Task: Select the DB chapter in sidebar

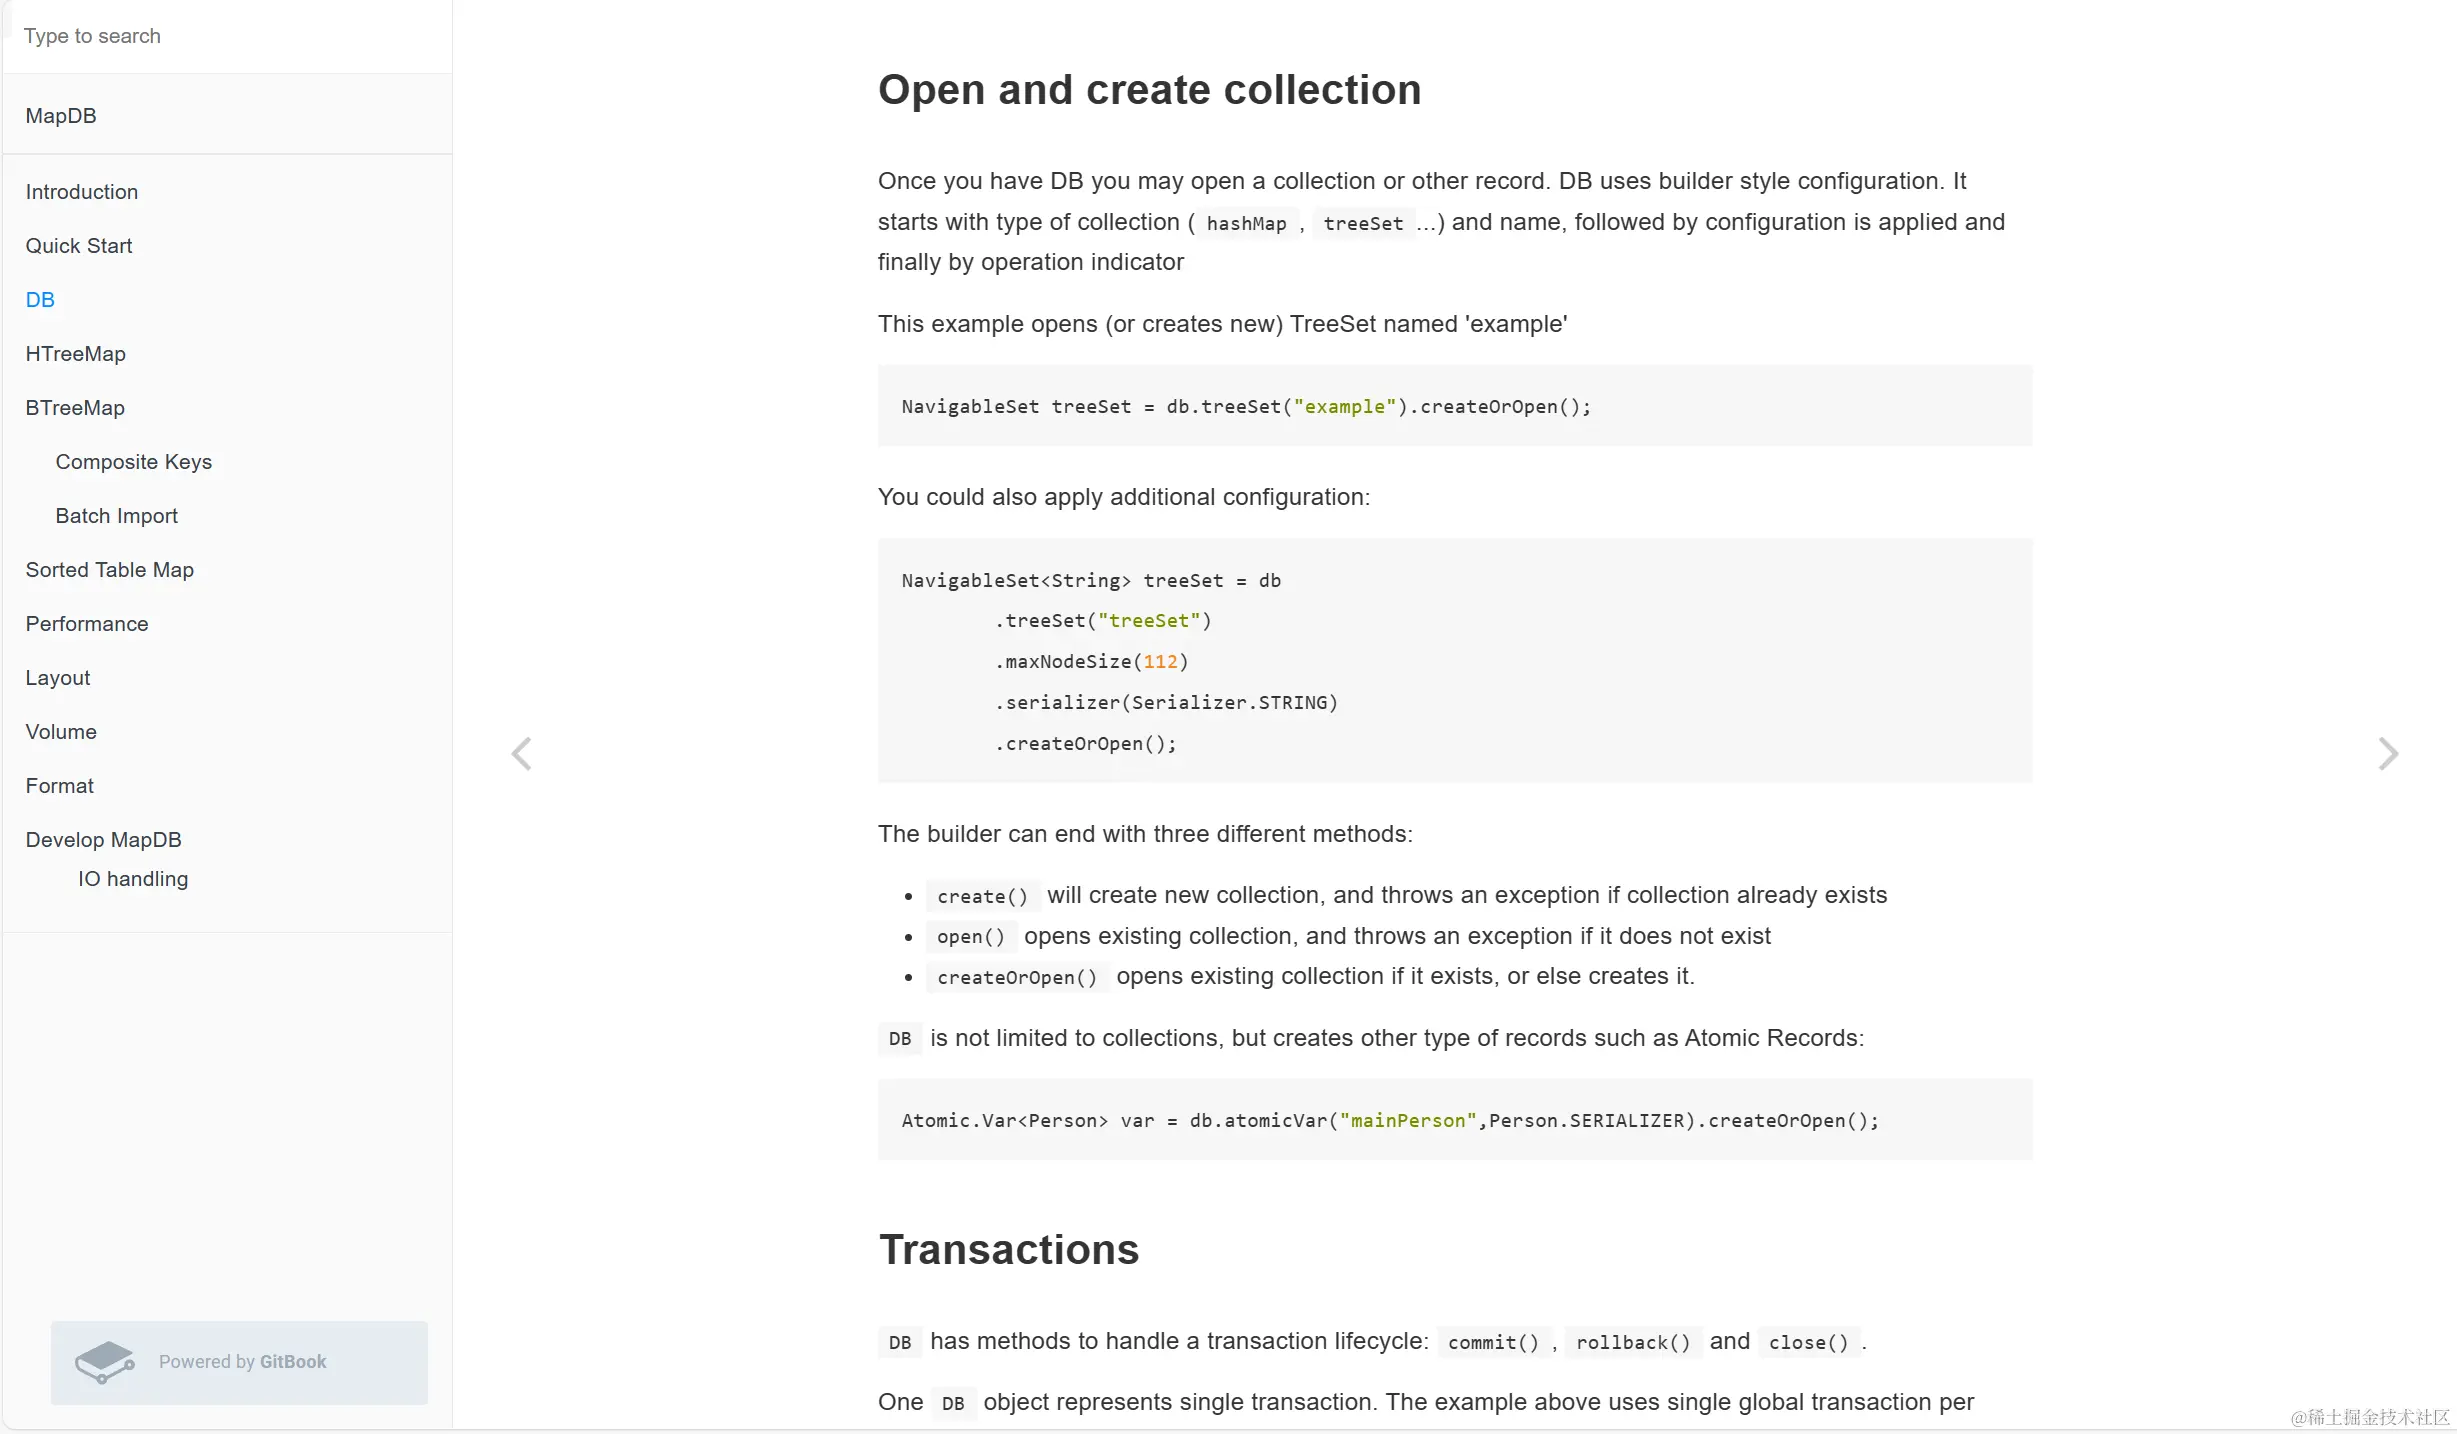Action: (x=40, y=300)
